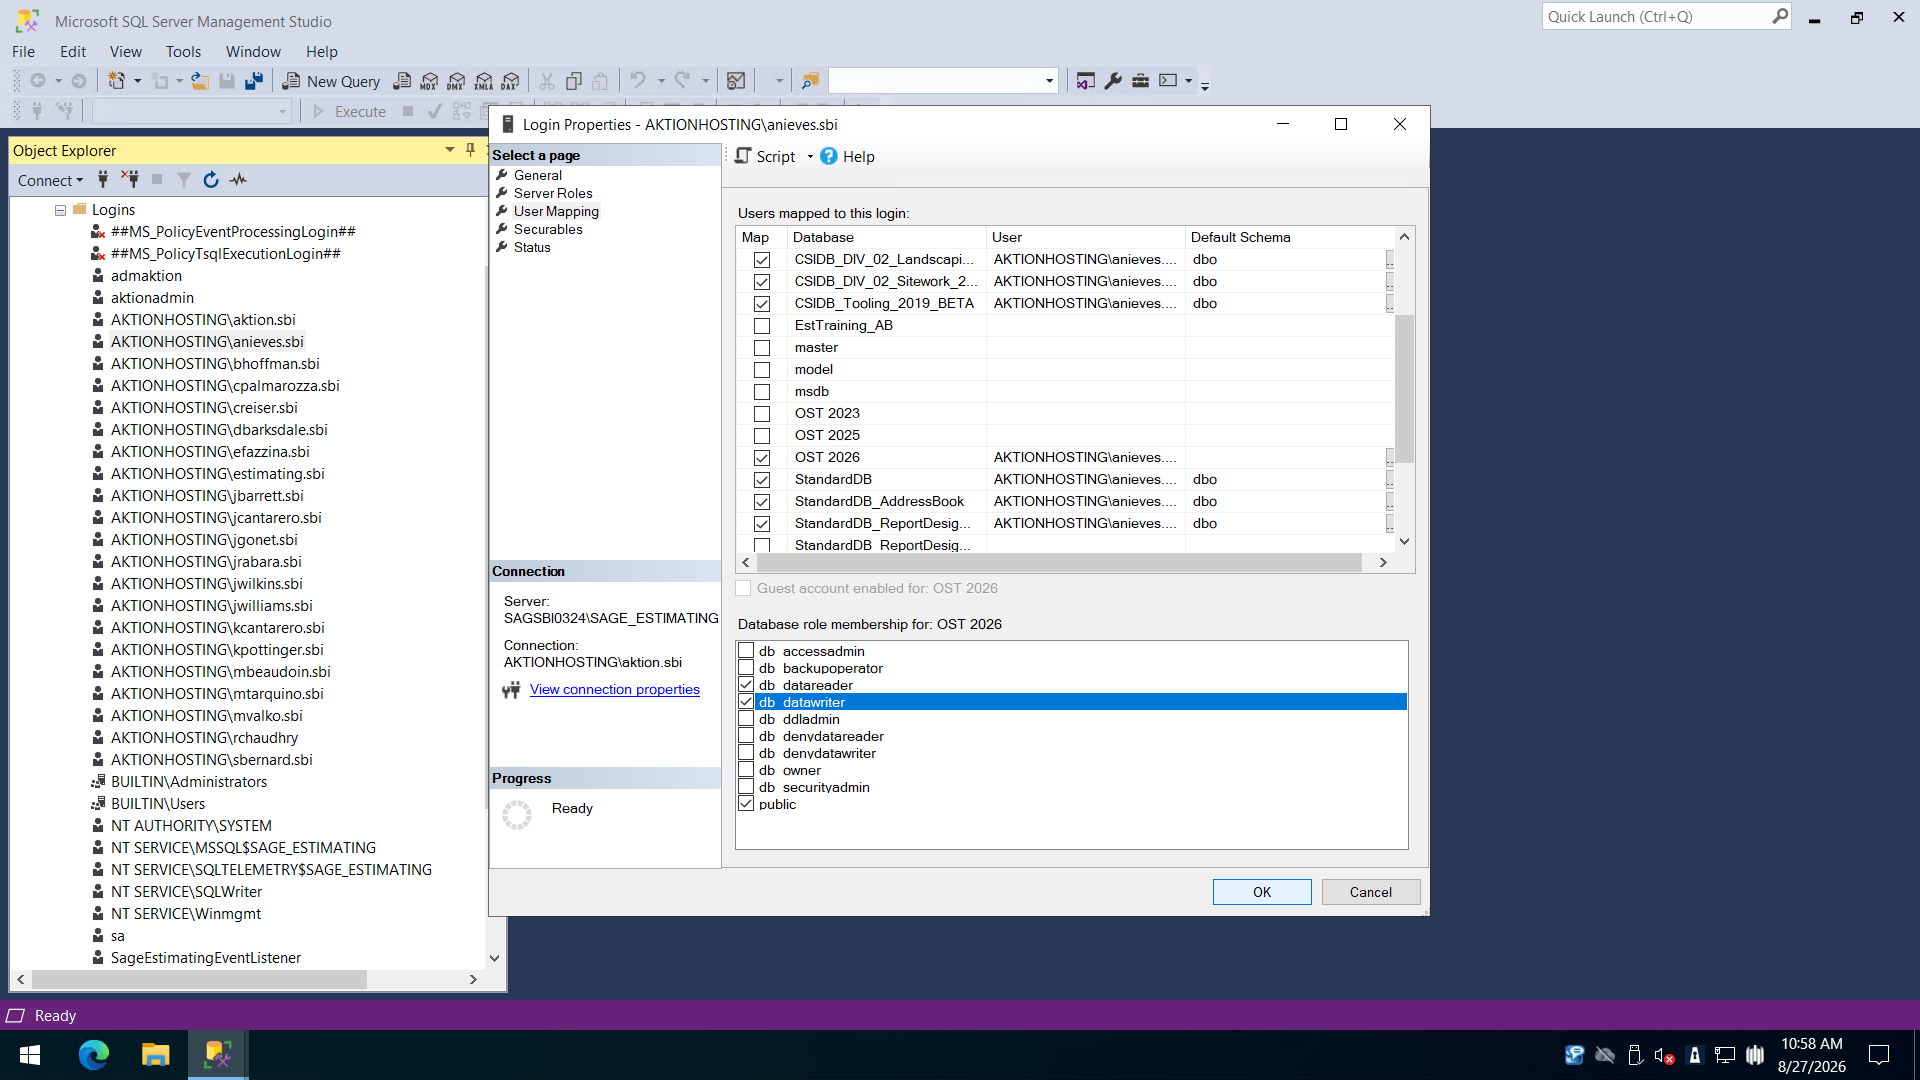Click the mapped databases vertical scrollbar thumb

click(x=1404, y=388)
